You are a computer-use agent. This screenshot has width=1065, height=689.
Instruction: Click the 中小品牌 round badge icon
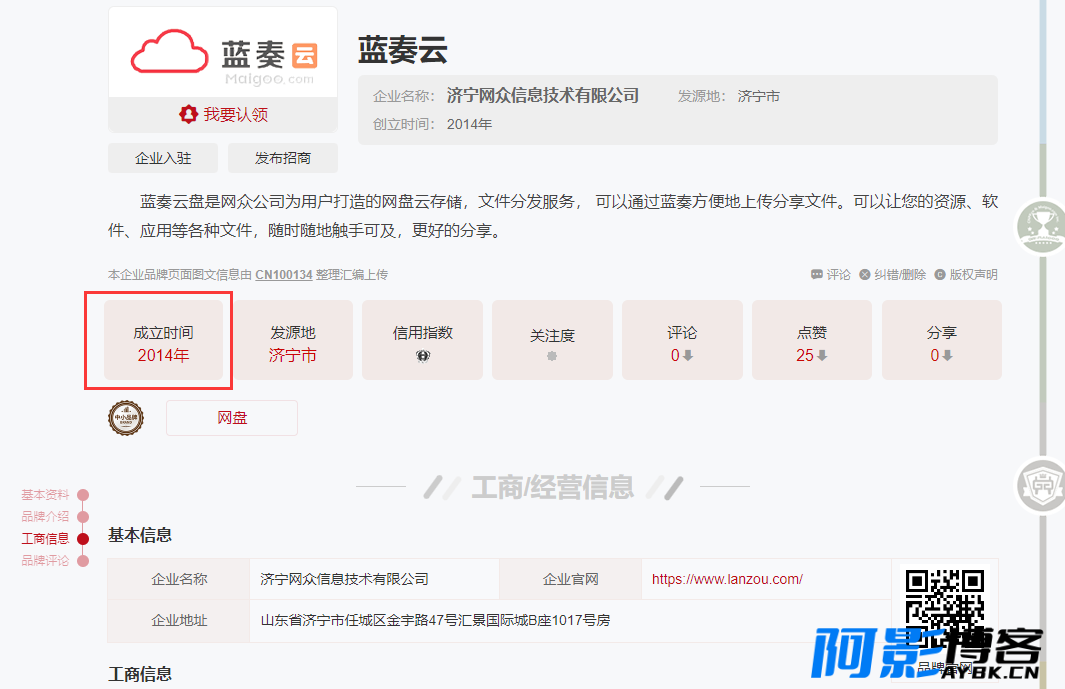pos(126,418)
